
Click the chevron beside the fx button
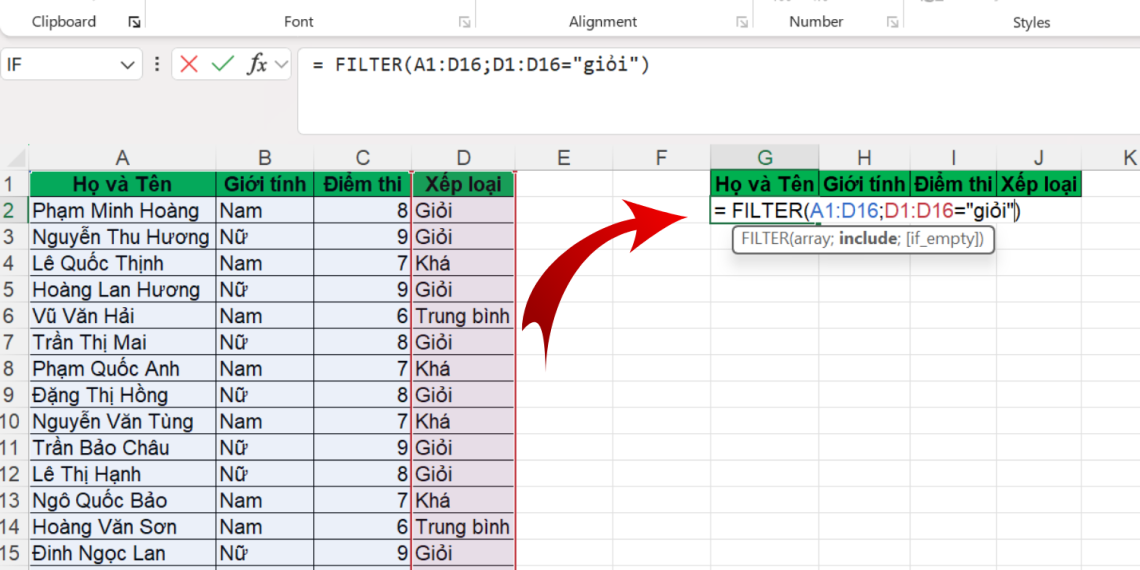point(281,65)
